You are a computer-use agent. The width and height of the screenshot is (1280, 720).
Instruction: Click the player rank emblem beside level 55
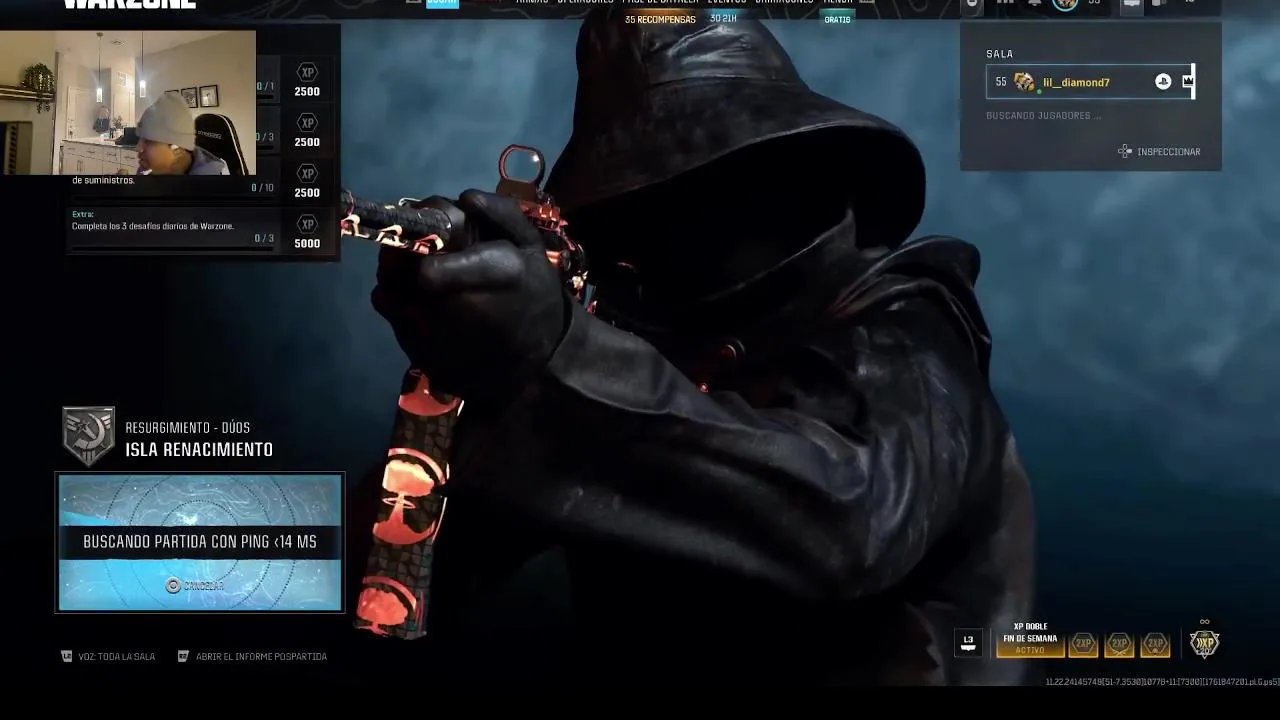(x=1025, y=82)
